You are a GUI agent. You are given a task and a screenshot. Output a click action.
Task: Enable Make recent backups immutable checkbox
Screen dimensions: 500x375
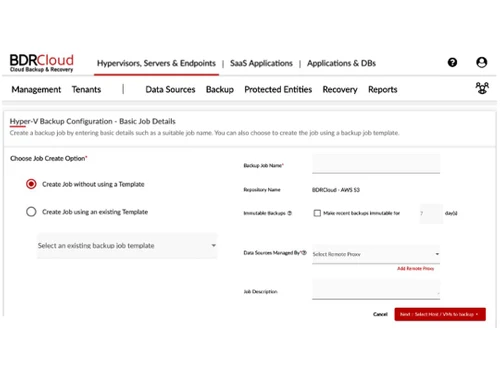click(x=317, y=213)
